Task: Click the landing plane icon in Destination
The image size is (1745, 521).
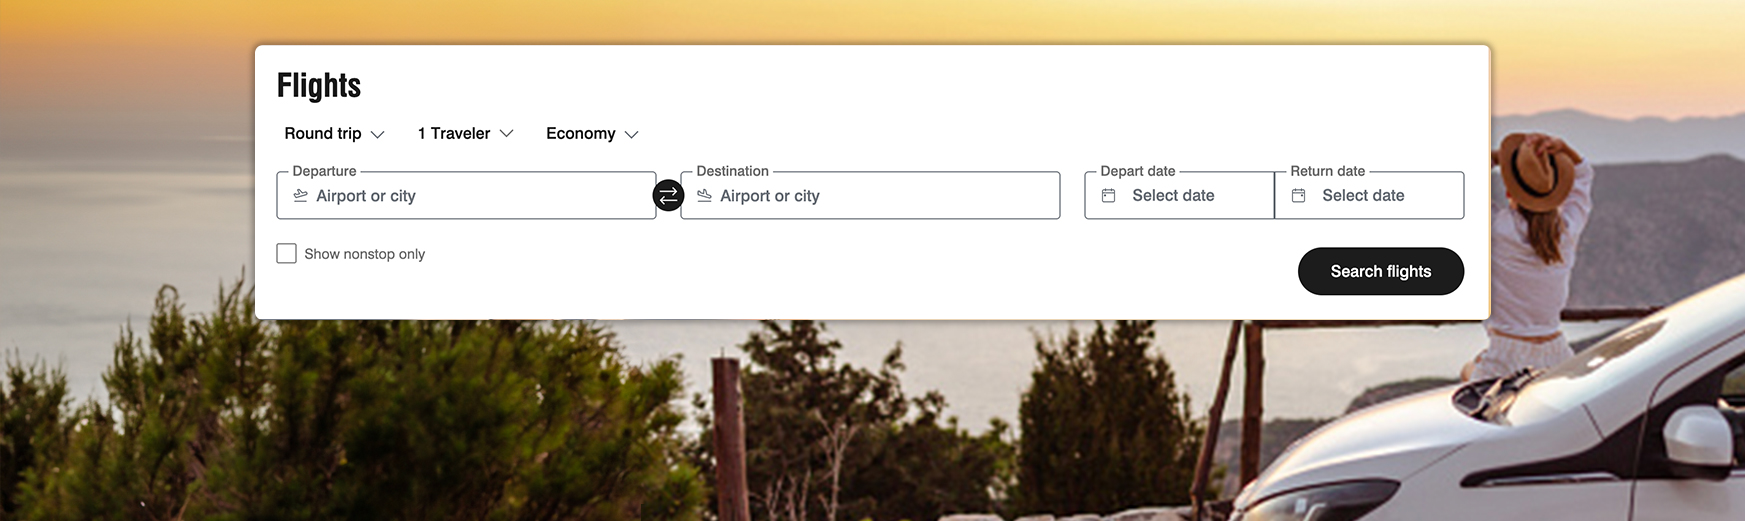Action: click(704, 196)
